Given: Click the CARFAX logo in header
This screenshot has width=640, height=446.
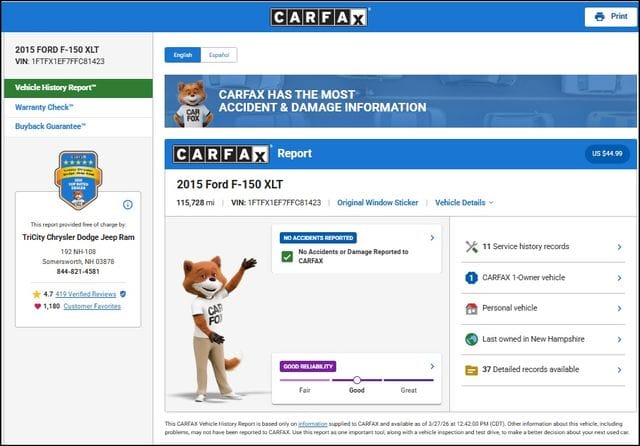Looking at the screenshot, I should click(320, 17).
